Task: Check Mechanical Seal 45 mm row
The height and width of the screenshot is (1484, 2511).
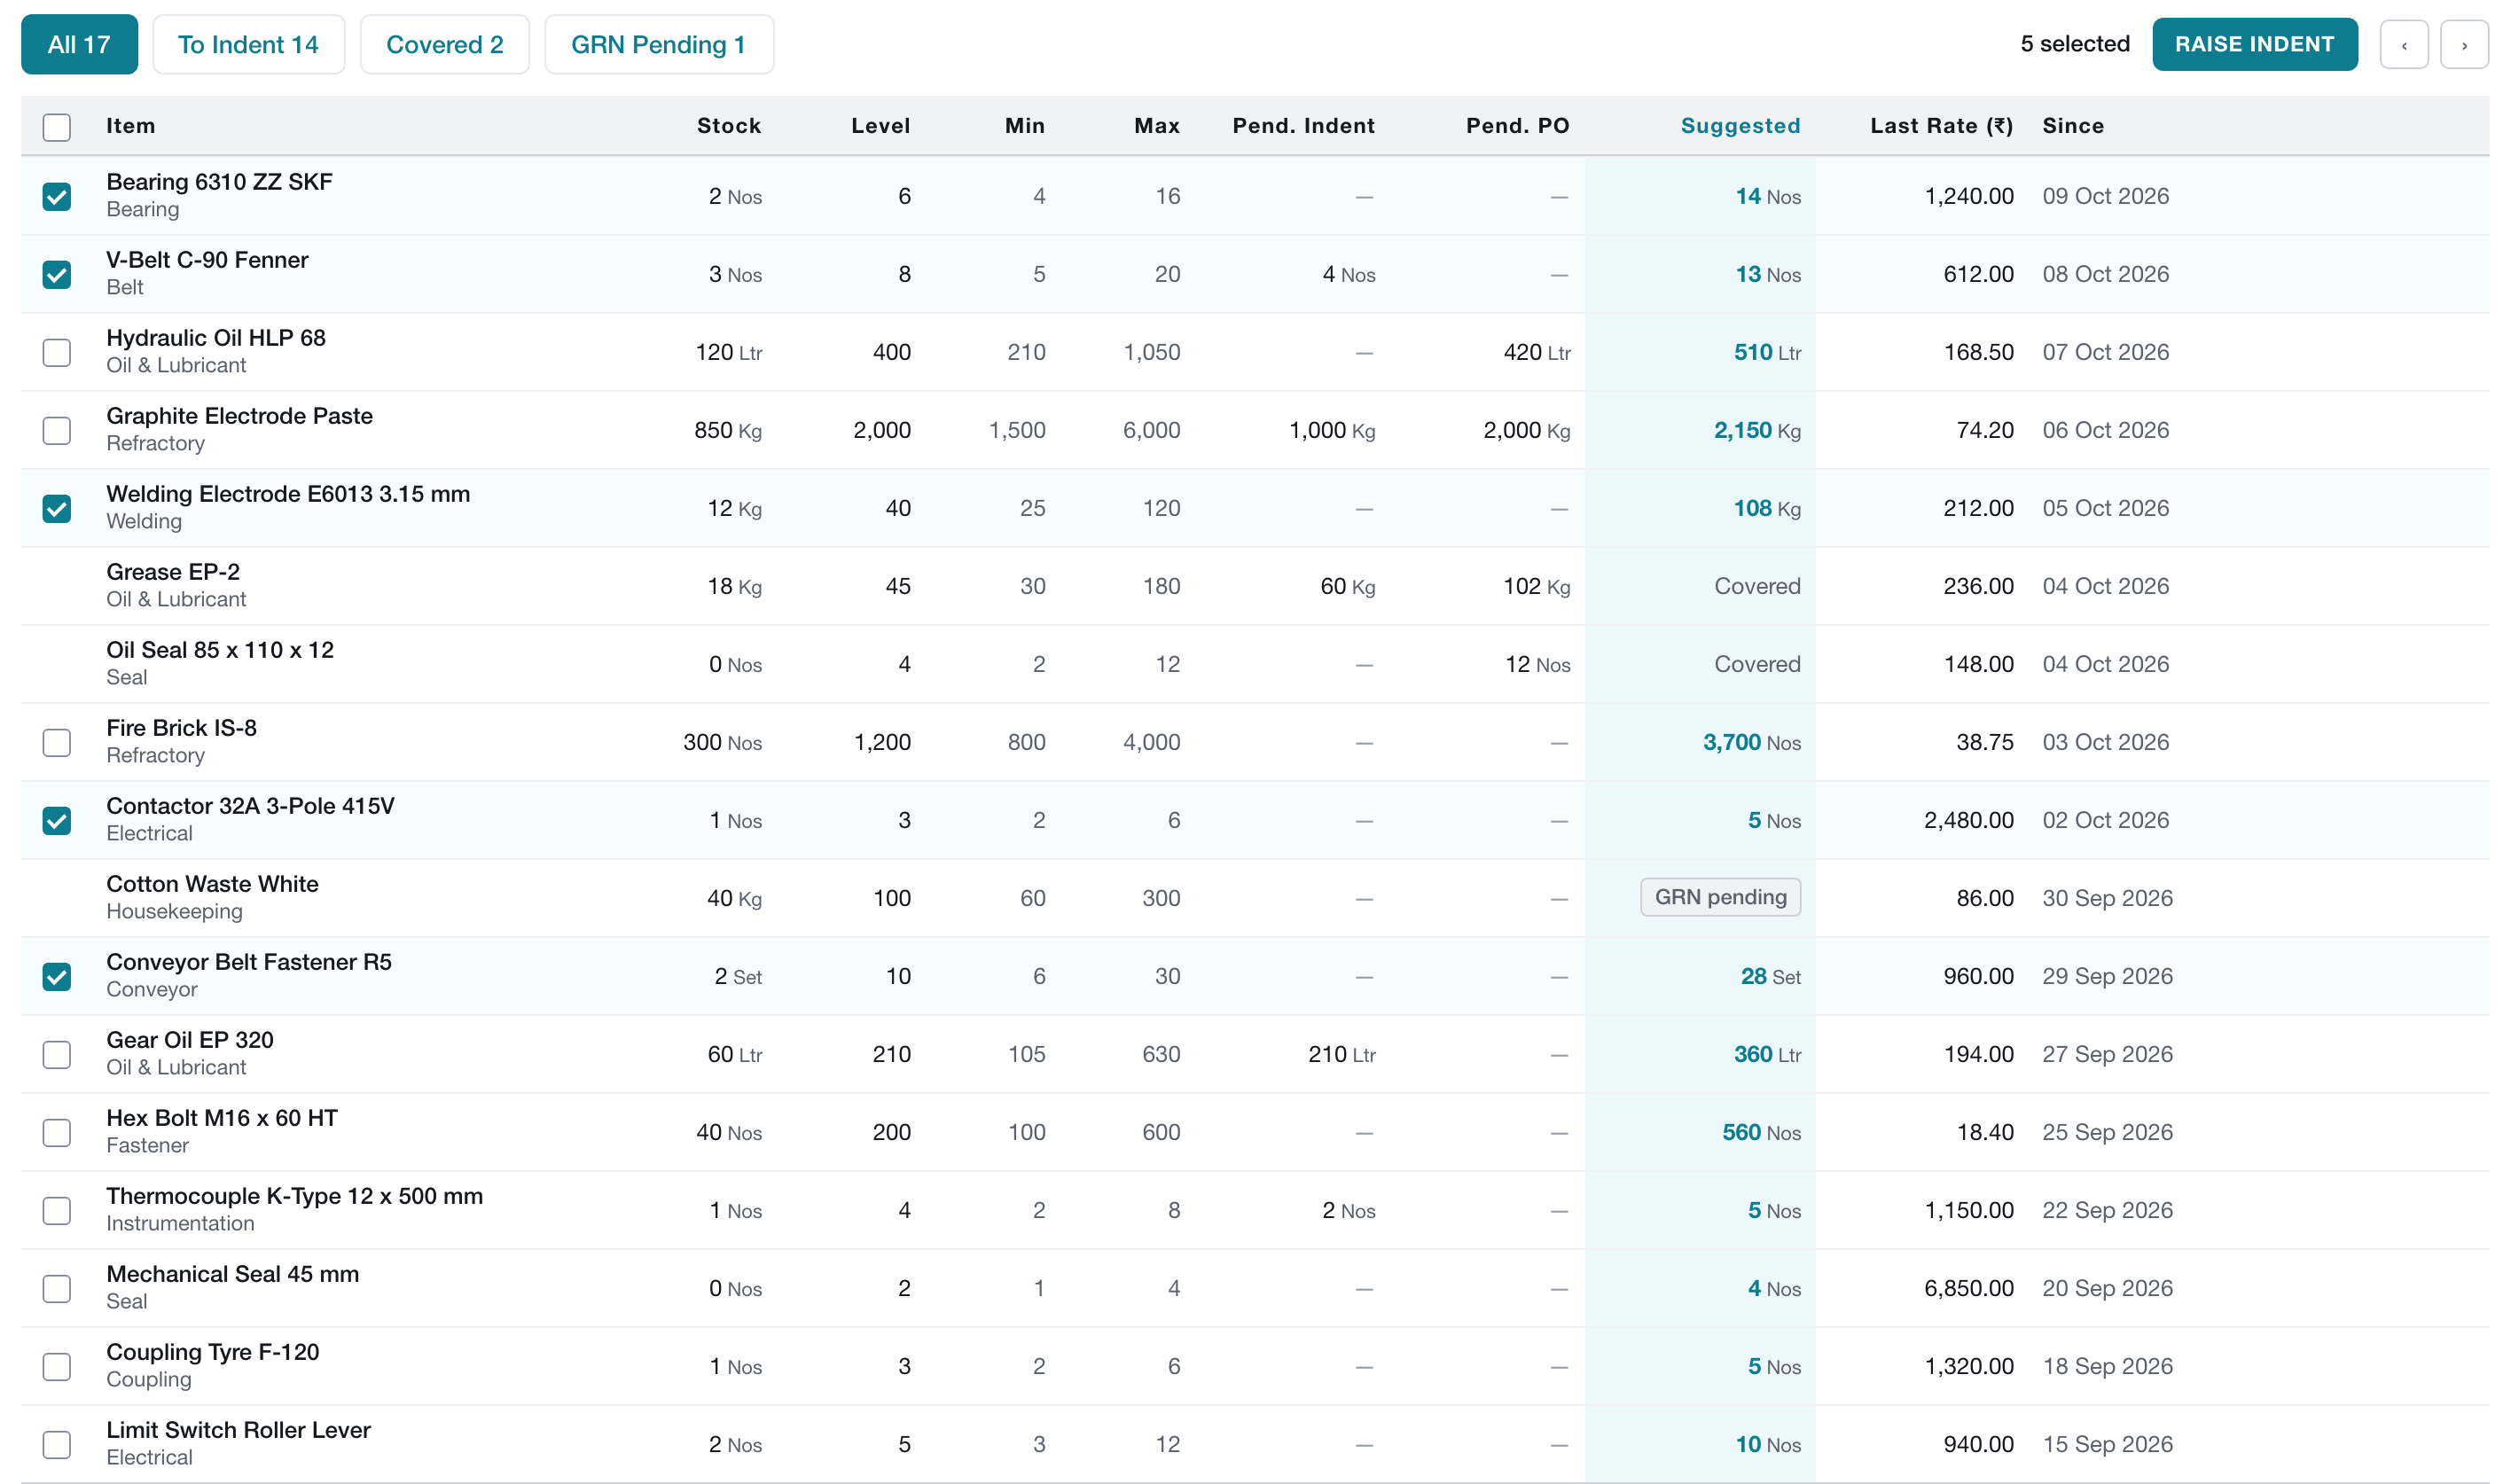Action: pos(57,1288)
